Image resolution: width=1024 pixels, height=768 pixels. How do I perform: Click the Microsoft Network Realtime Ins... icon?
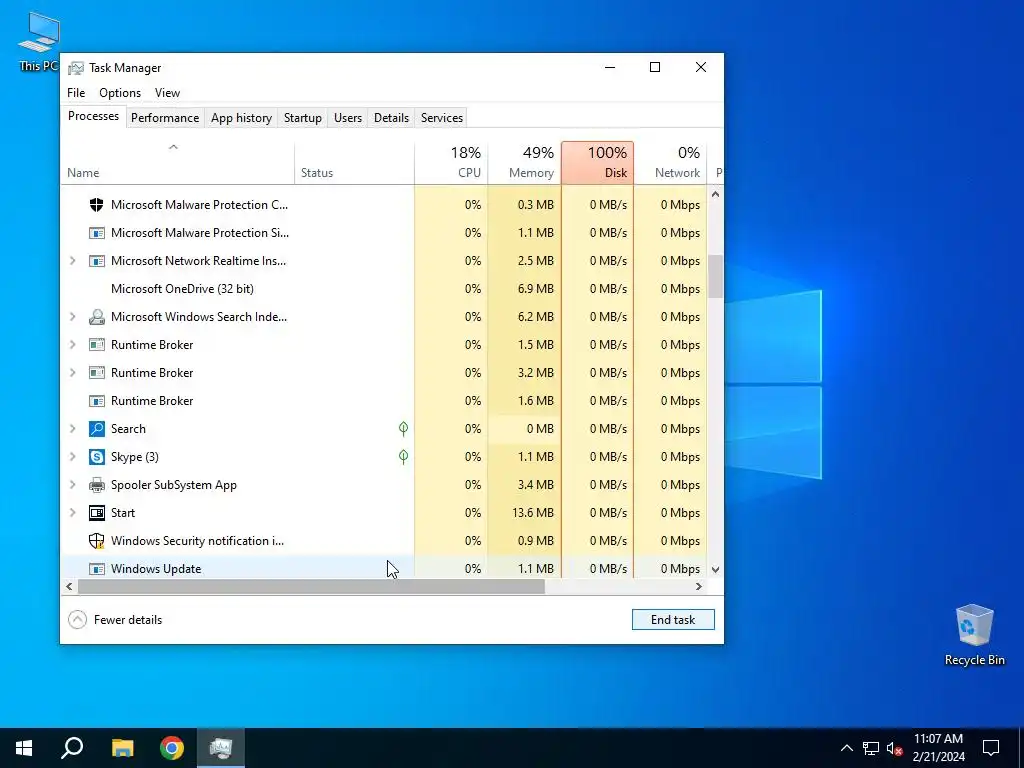(x=97, y=261)
